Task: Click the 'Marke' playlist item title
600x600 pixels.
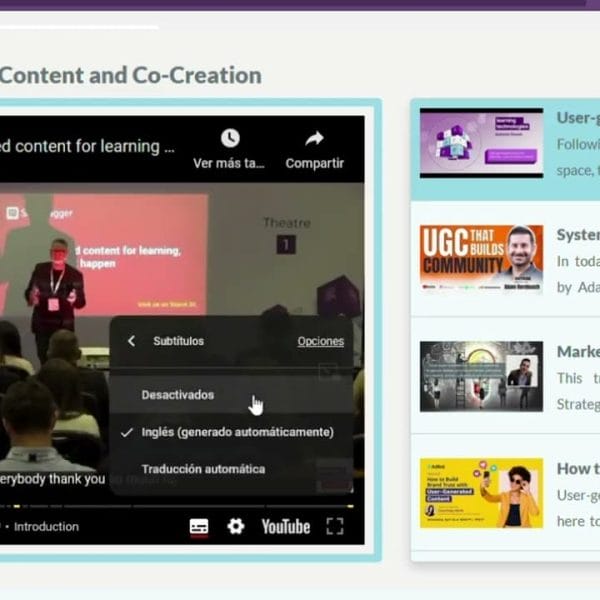Action: [x=578, y=352]
